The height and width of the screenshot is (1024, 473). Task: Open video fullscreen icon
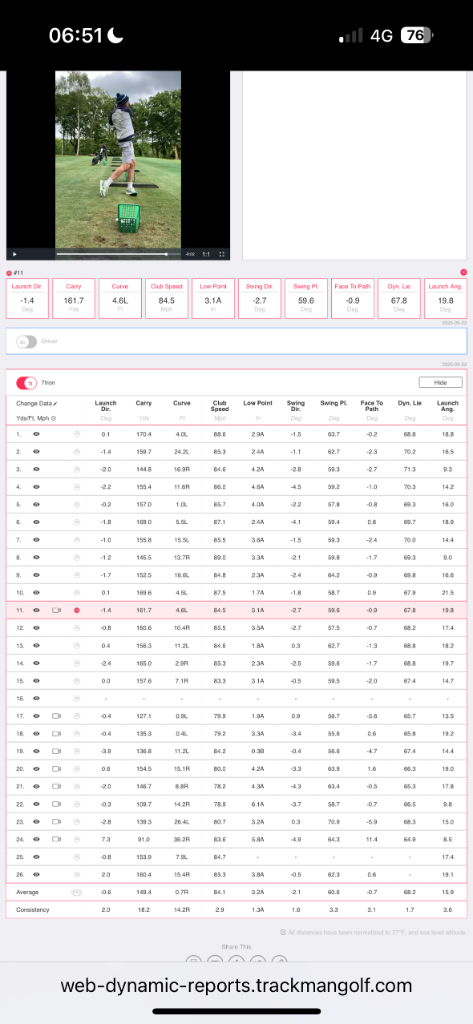point(222,254)
